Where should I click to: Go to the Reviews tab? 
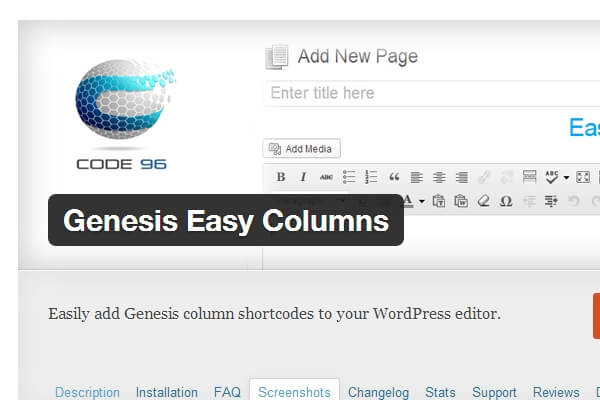pos(556,392)
